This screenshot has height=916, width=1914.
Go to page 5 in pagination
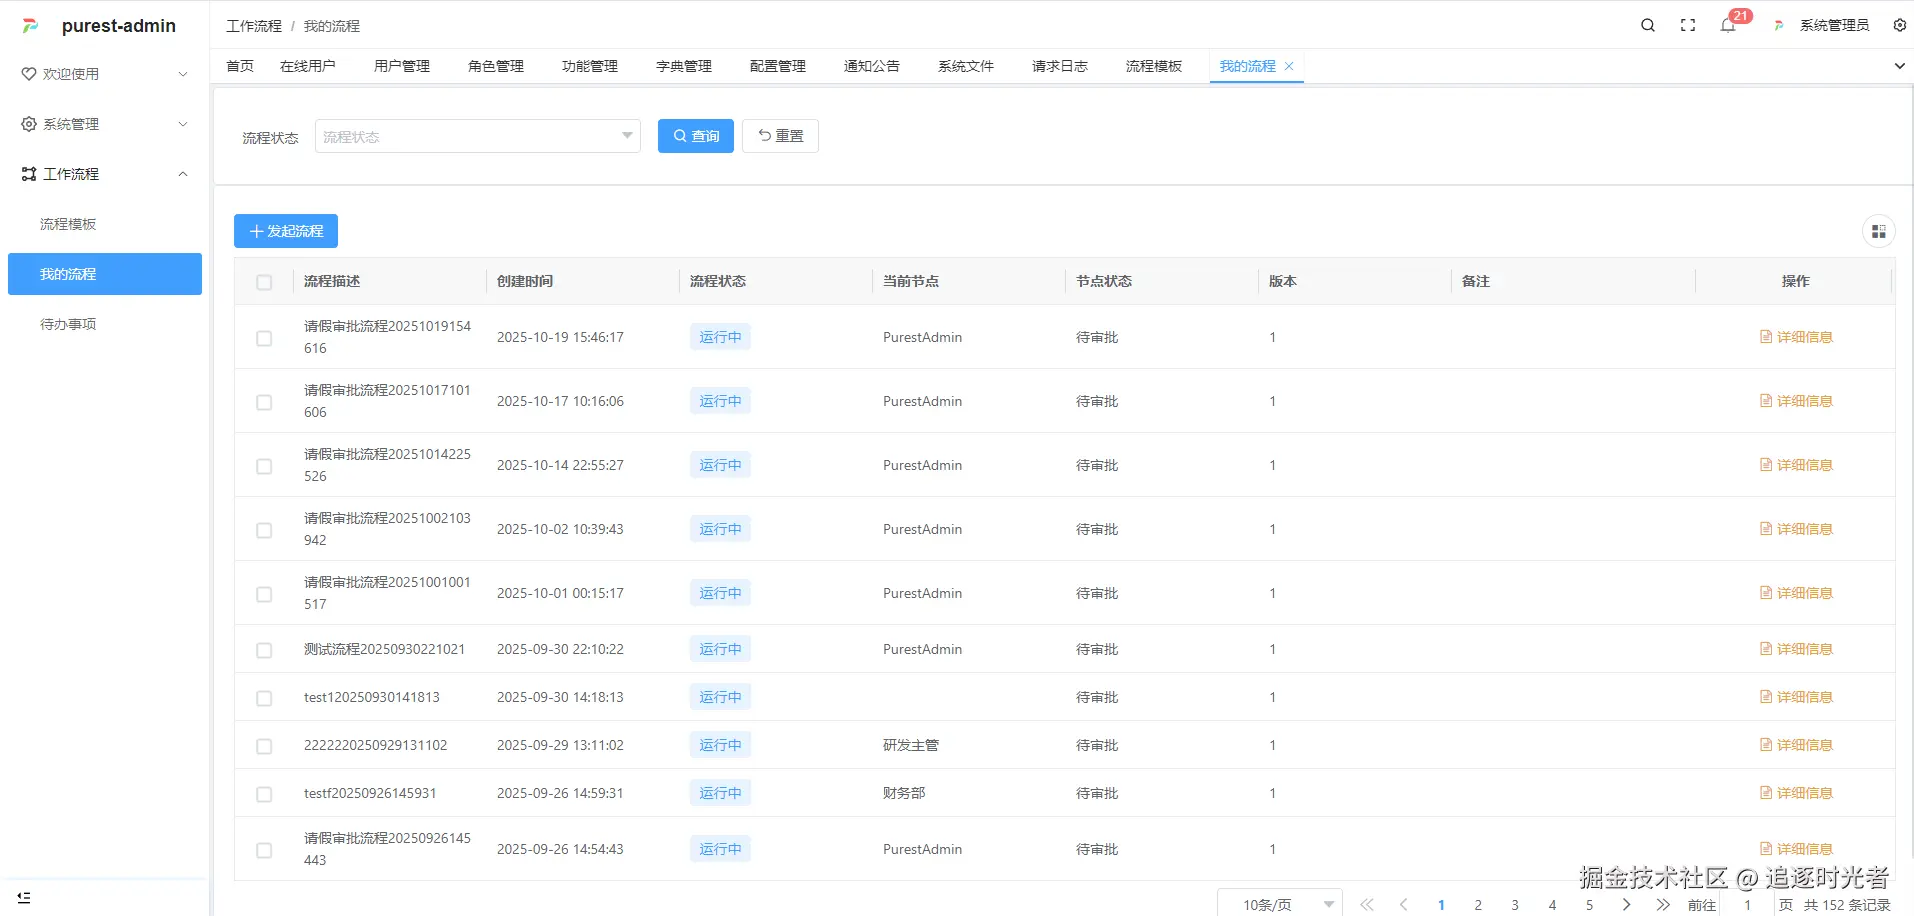click(x=1589, y=904)
